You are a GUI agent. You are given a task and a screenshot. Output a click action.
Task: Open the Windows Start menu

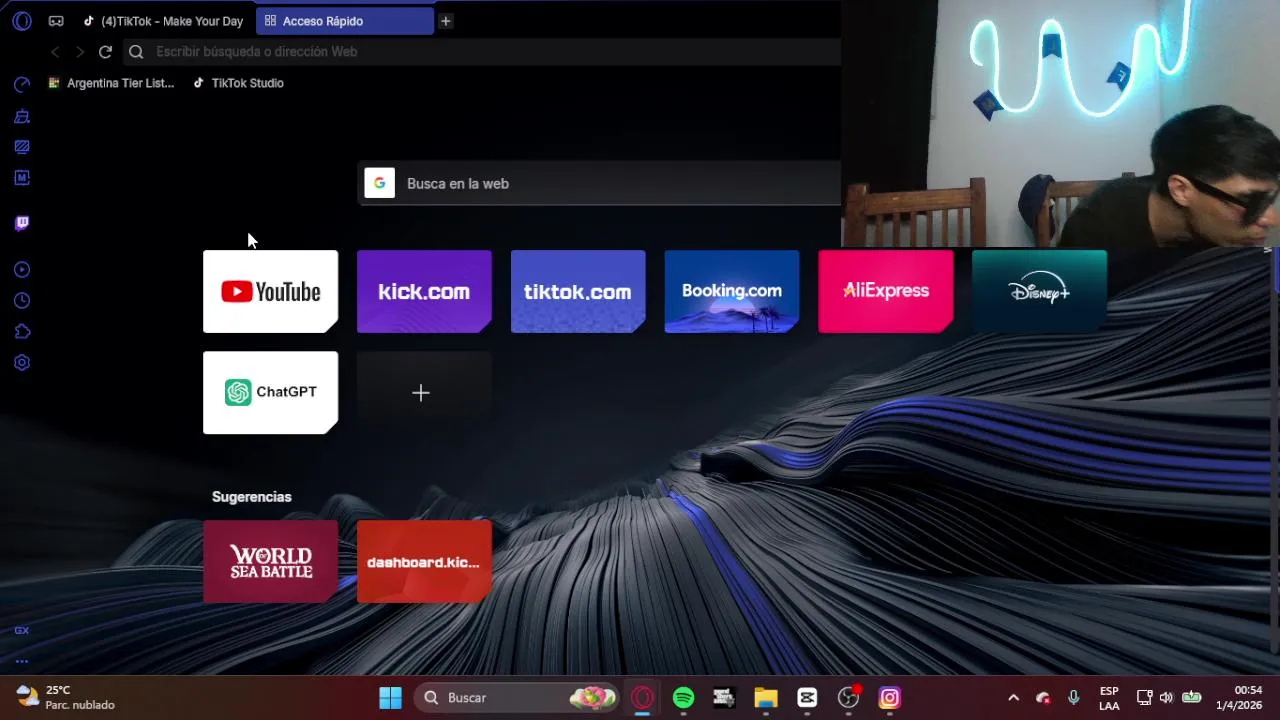click(x=390, y=698)
